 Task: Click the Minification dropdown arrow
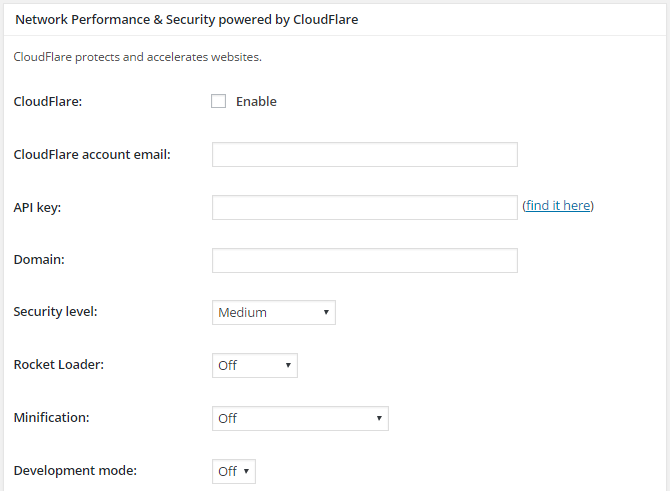coord(379,418)
